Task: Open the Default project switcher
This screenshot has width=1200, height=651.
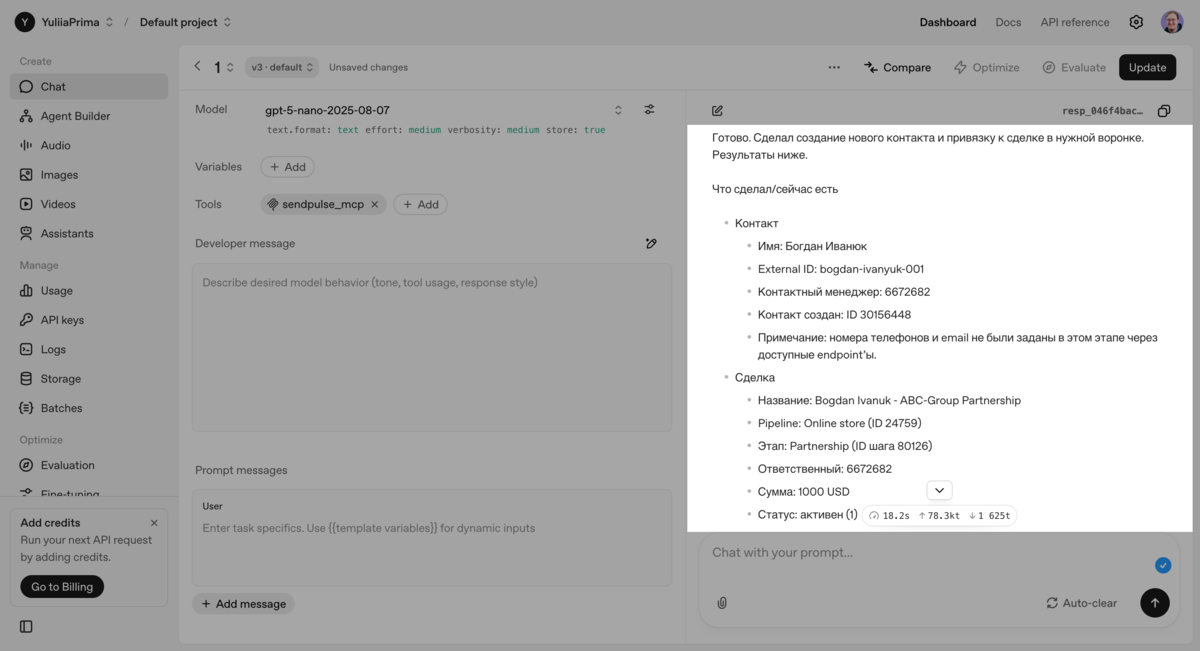Action: (x=185, y=22)
